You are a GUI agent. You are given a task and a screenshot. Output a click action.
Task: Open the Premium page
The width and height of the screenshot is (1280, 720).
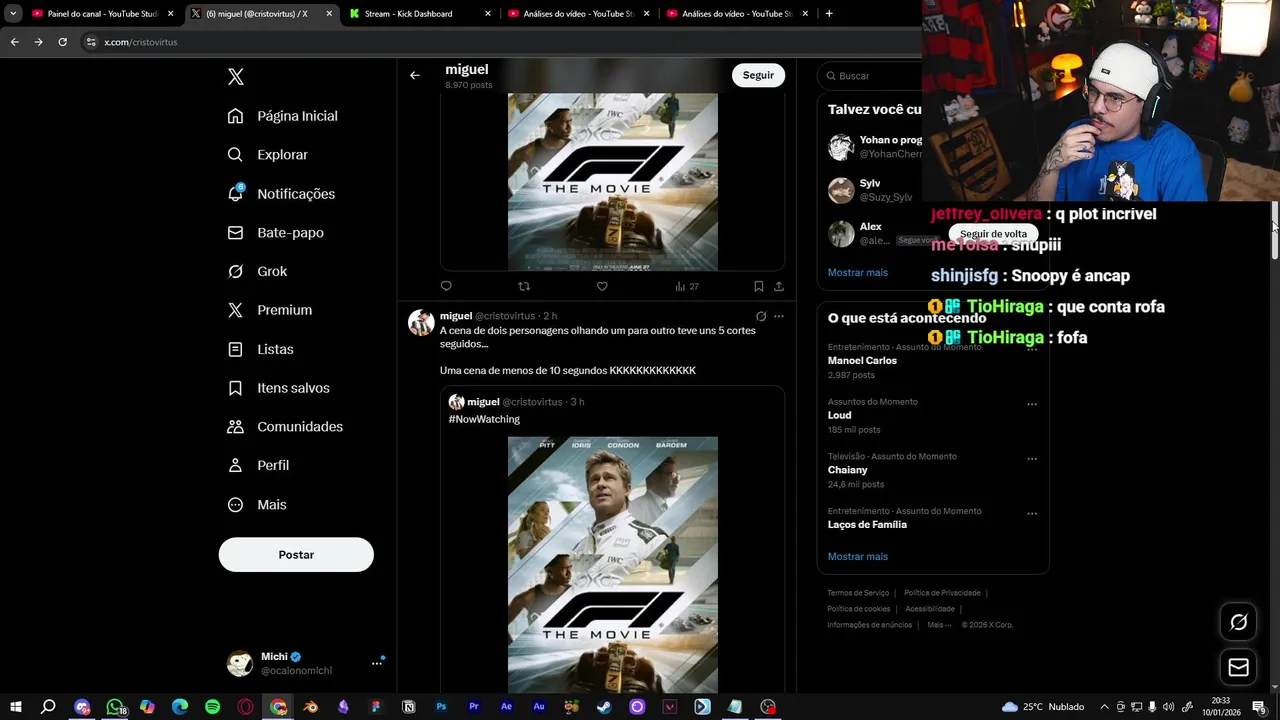coord(270,310)
